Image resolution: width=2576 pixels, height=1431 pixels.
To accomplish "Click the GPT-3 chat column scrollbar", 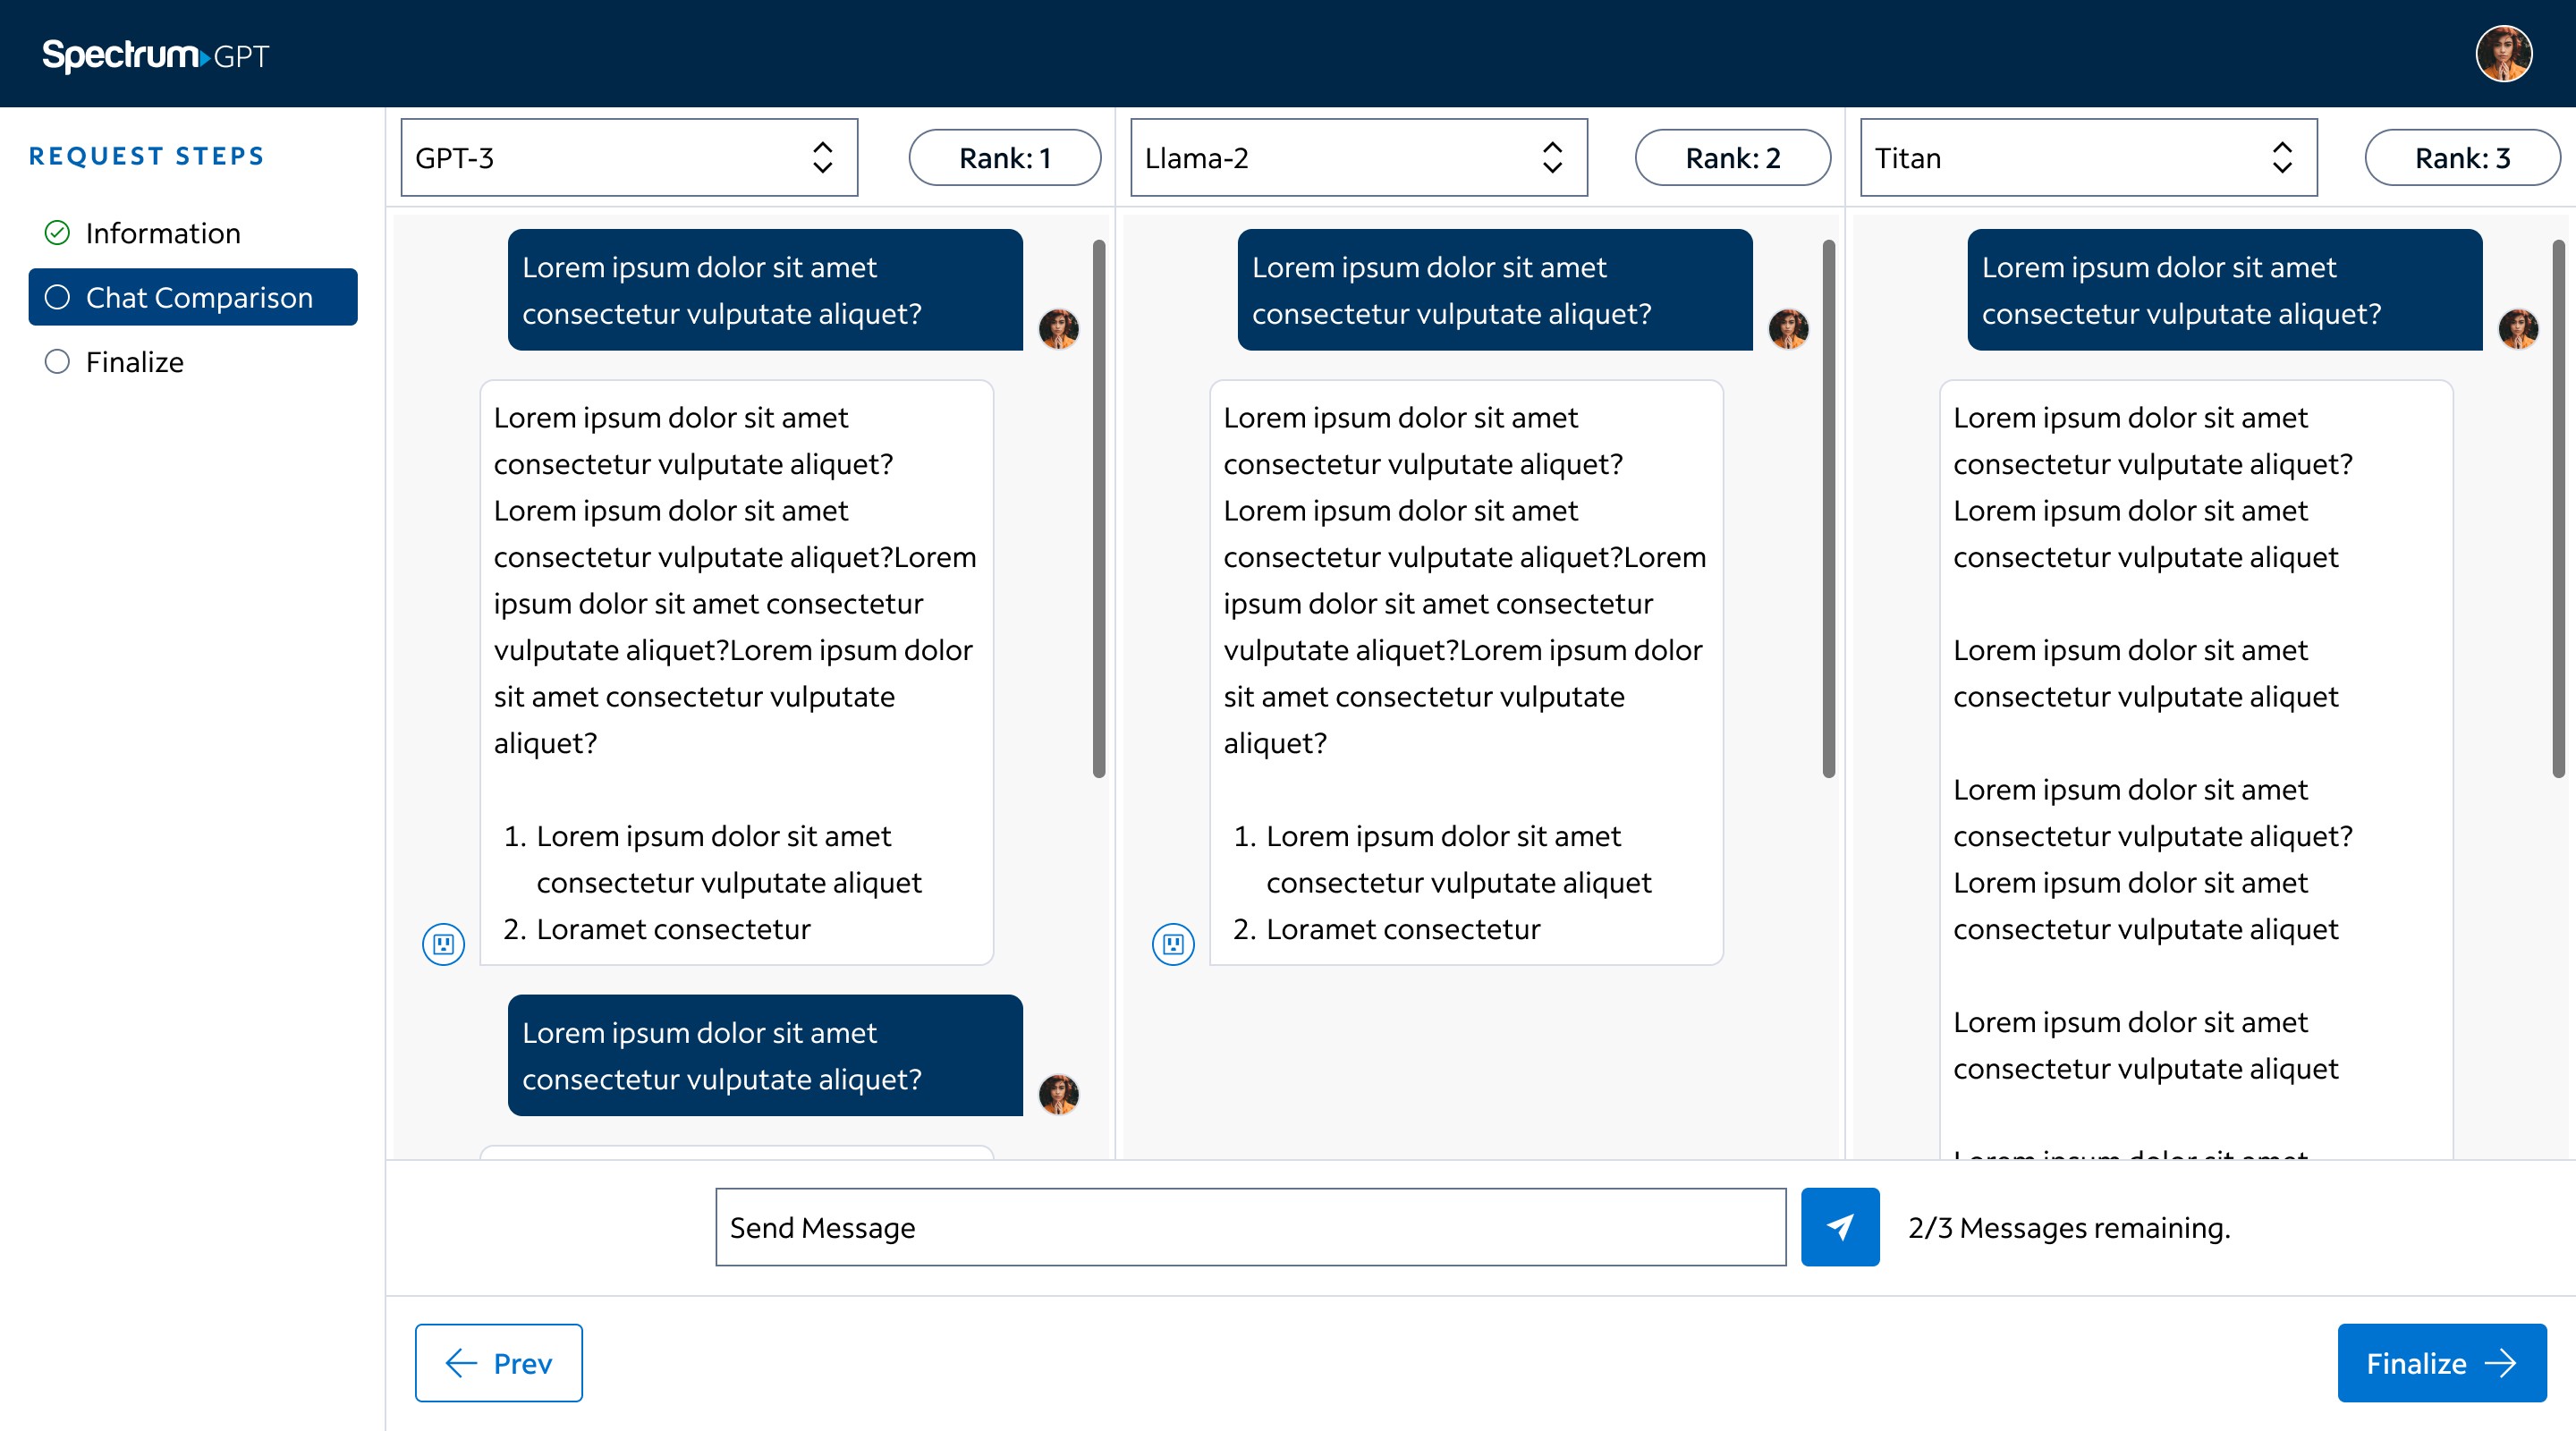I will click(1098, 508).
